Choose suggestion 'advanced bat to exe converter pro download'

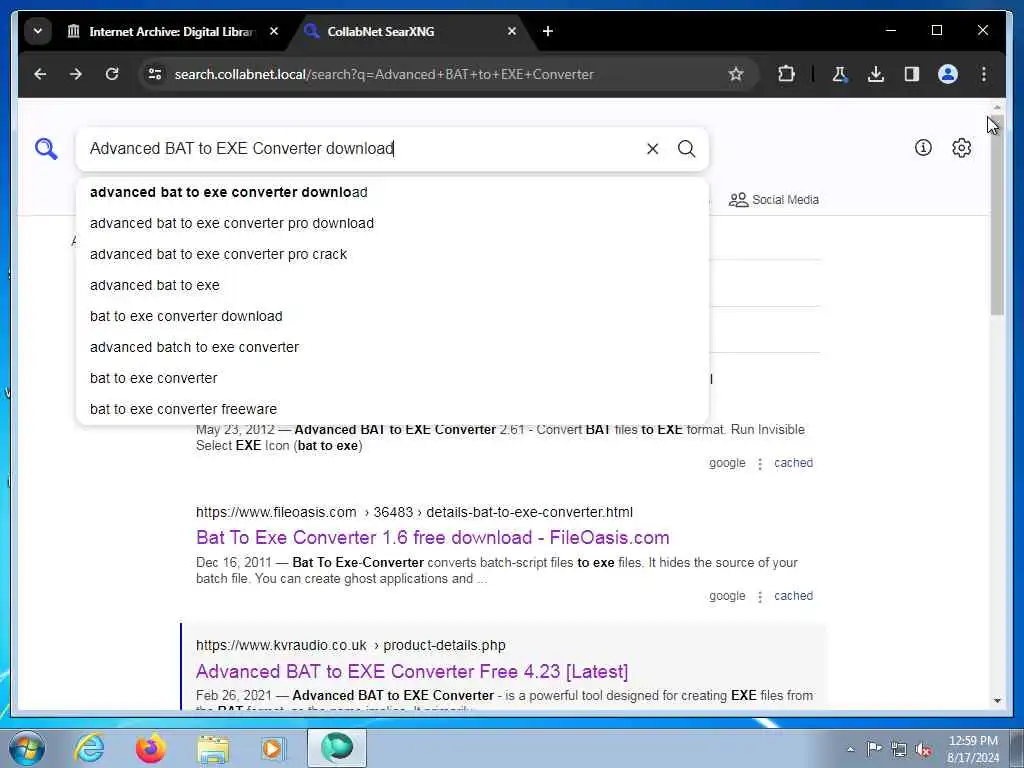pos(392,223)
